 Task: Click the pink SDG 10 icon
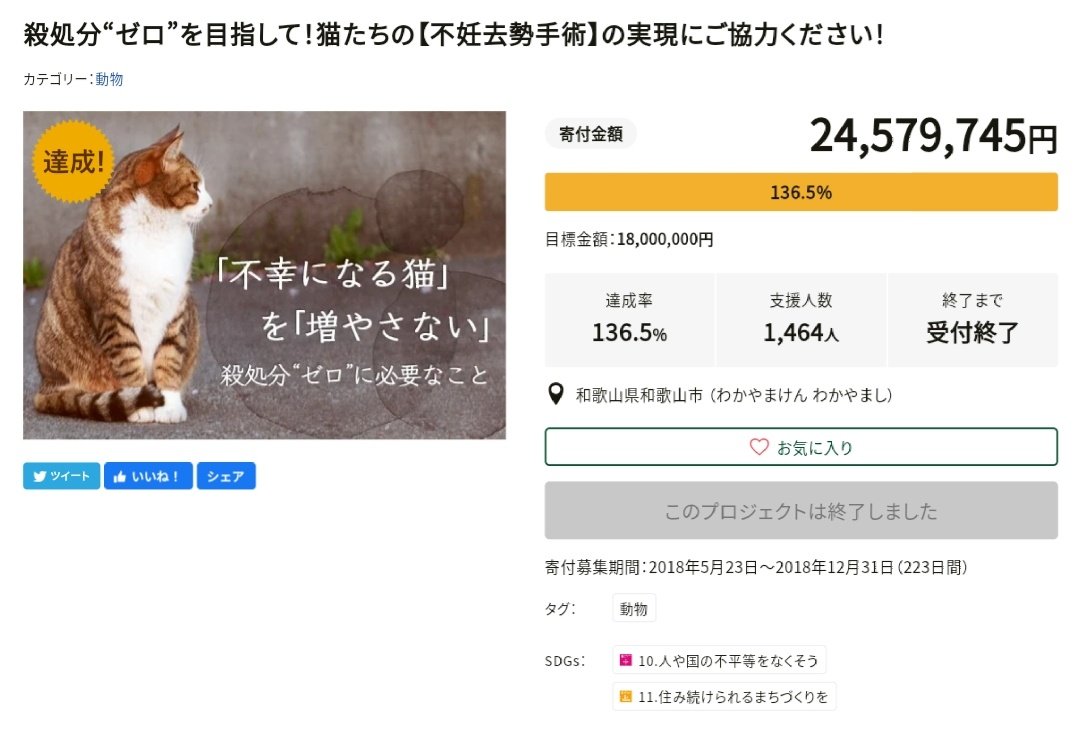(x=626, y=660)
